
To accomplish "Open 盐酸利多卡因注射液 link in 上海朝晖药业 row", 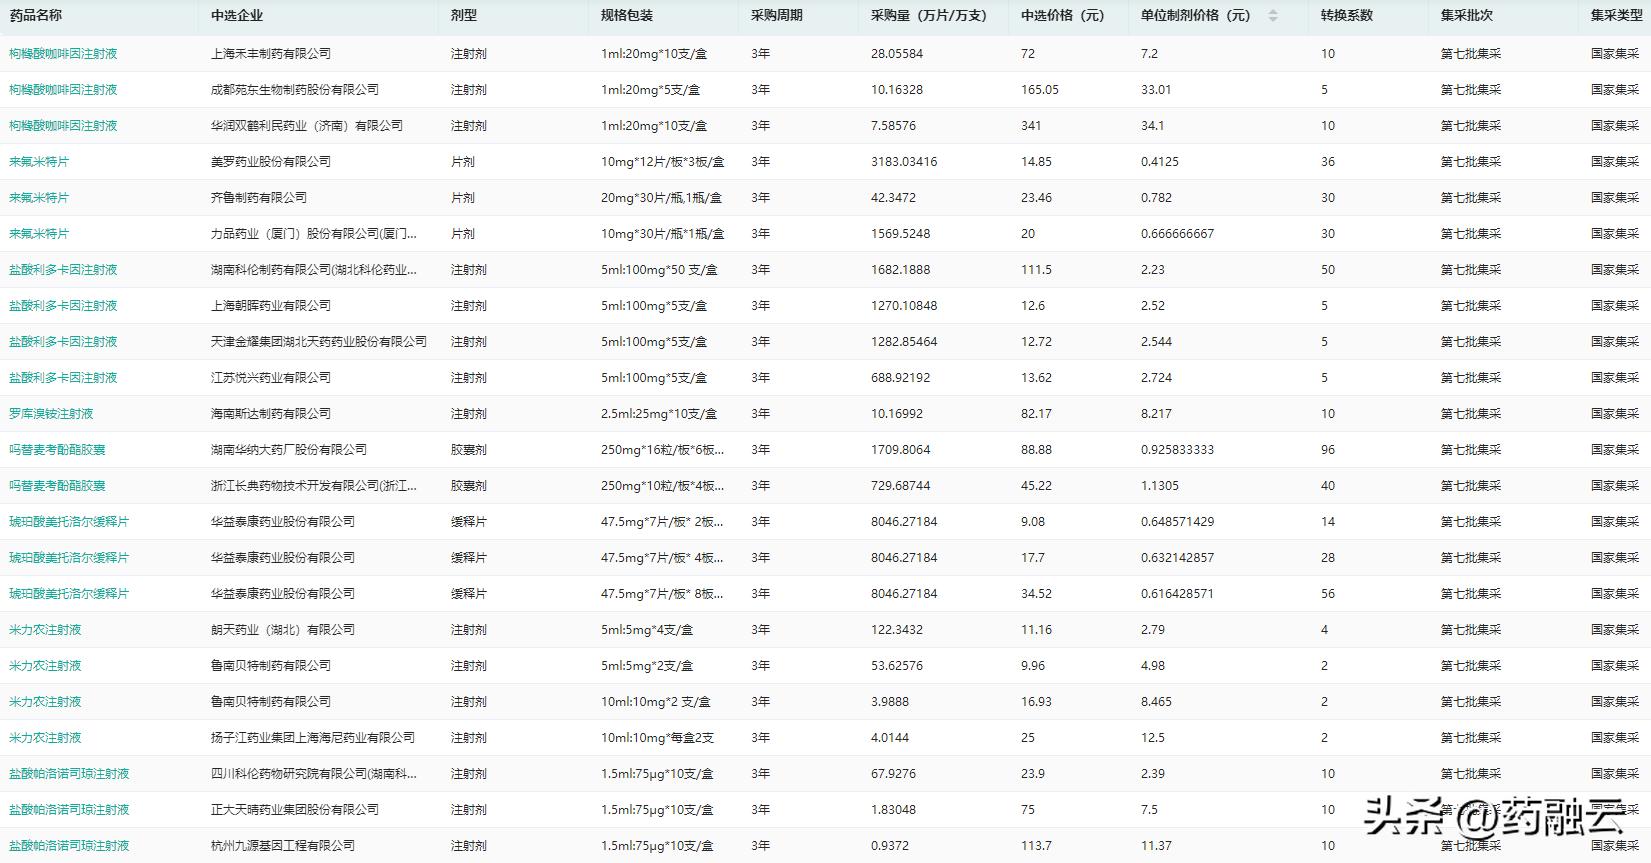I will pyautogui.click(x=63, y=306).
